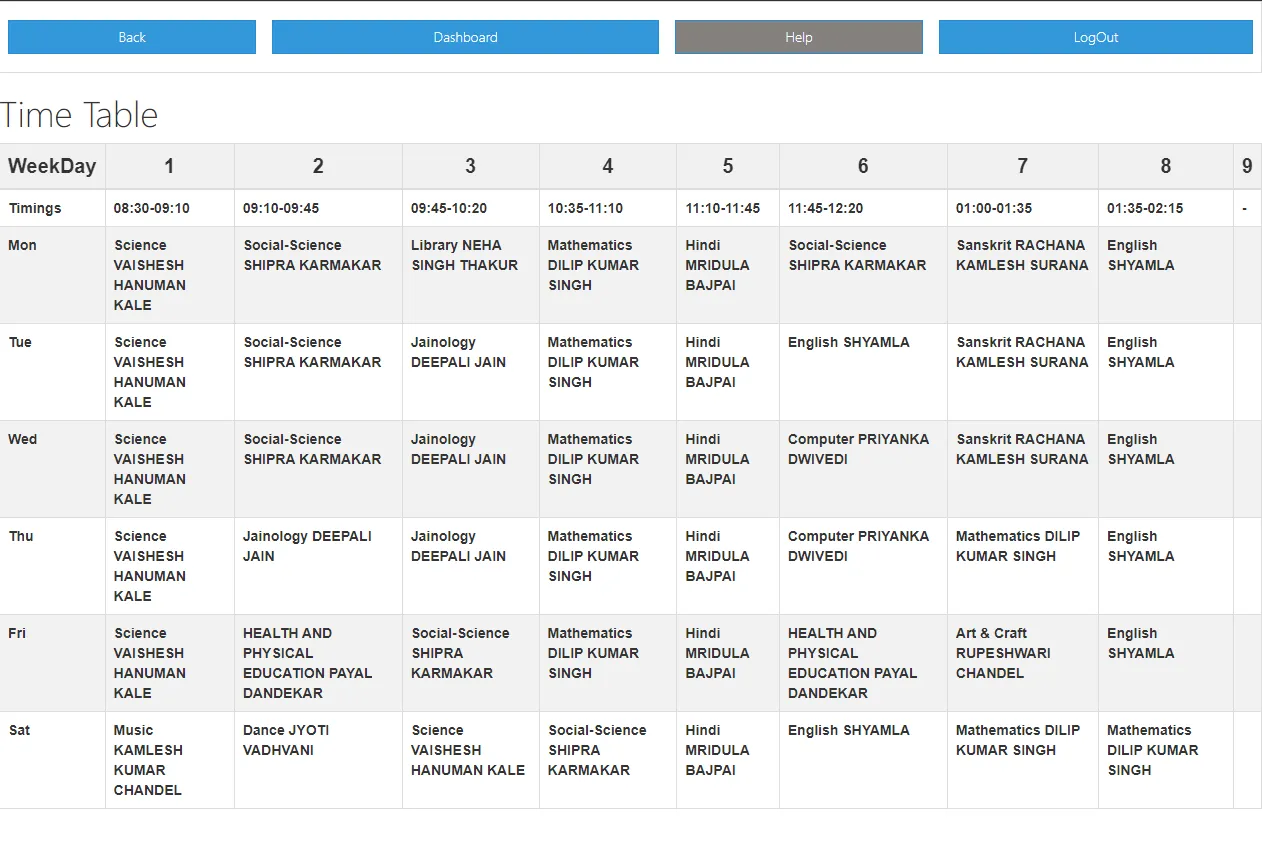Click Thursday's Science VAISHESH HANUMAN KALE cell

(x=170, y=566)
